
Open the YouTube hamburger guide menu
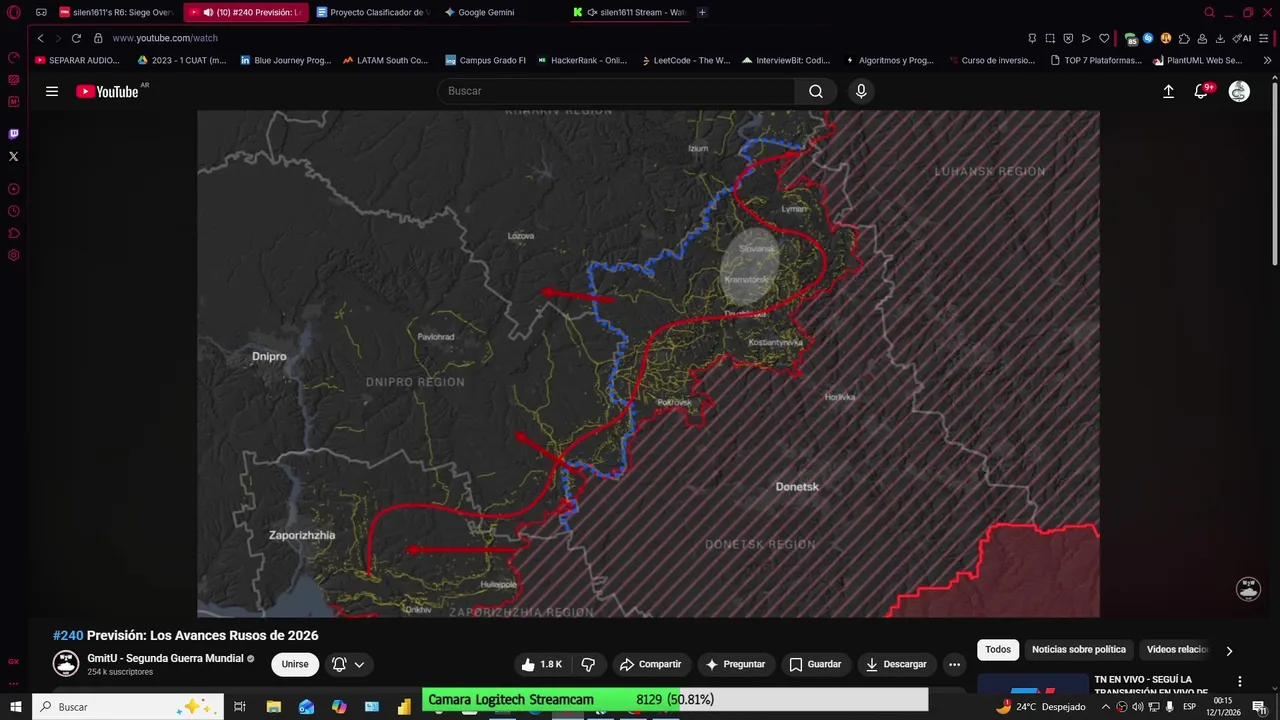[x=52, y=91]
